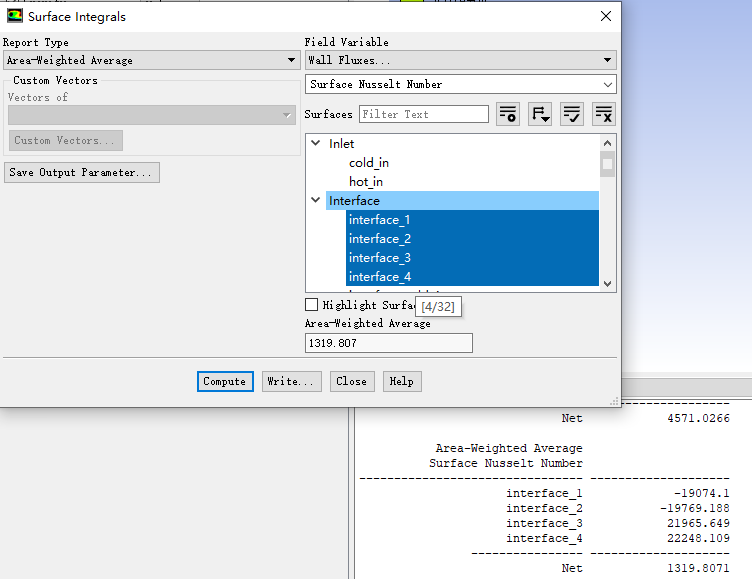The height and width of the screenshot is (579, 752).
Task: Click the Write... button
Action: coord(292,381)
